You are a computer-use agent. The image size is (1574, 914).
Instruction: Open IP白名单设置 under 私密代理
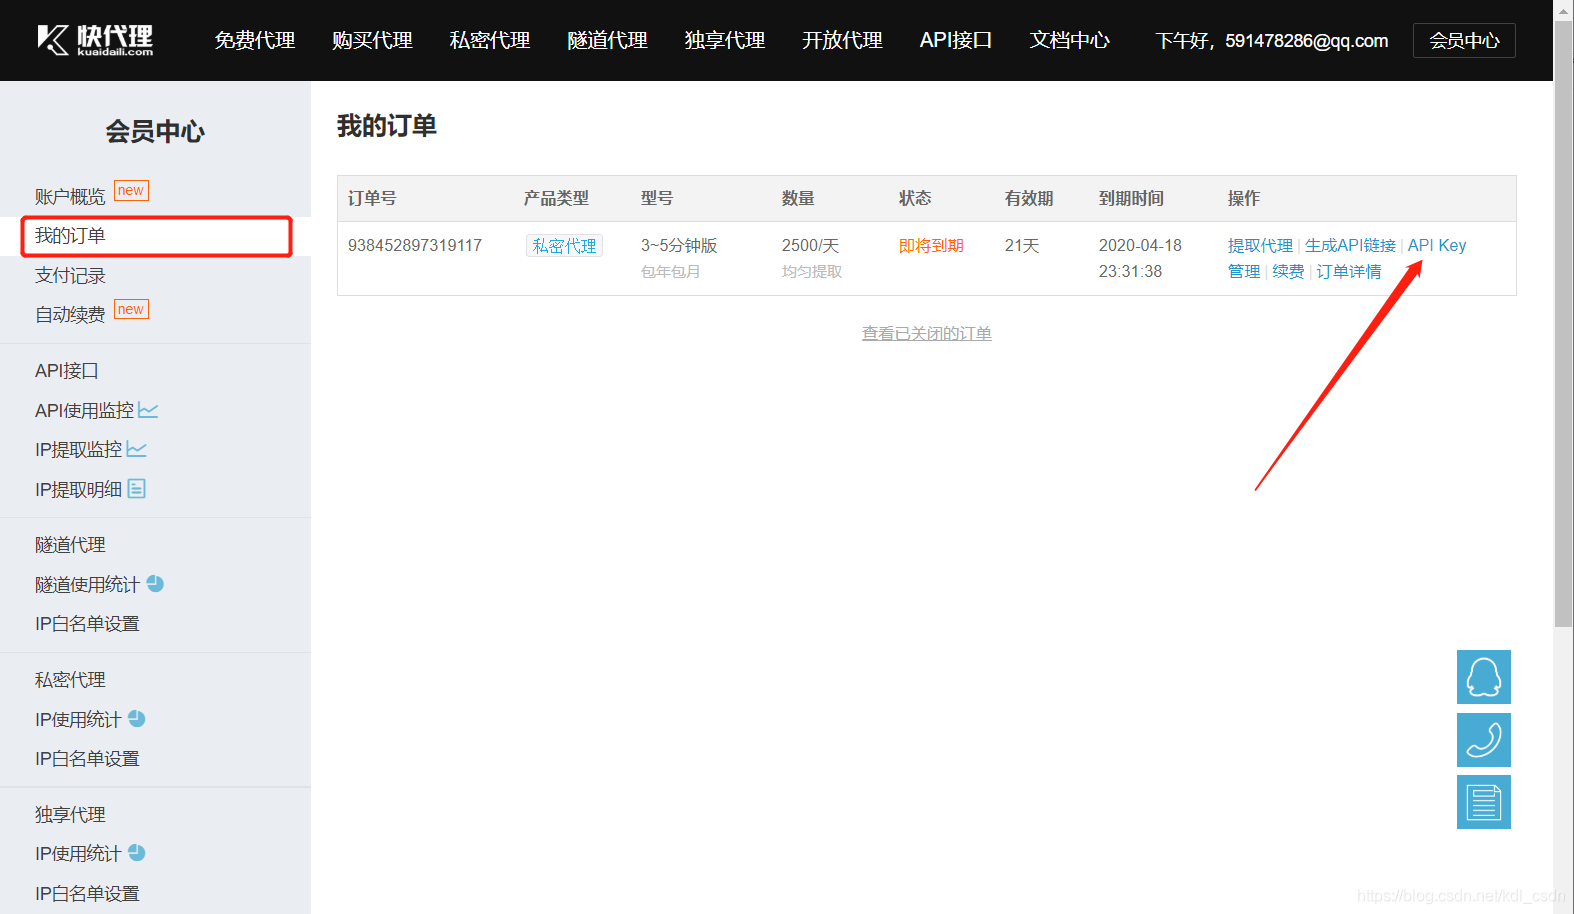coord(87,759)
